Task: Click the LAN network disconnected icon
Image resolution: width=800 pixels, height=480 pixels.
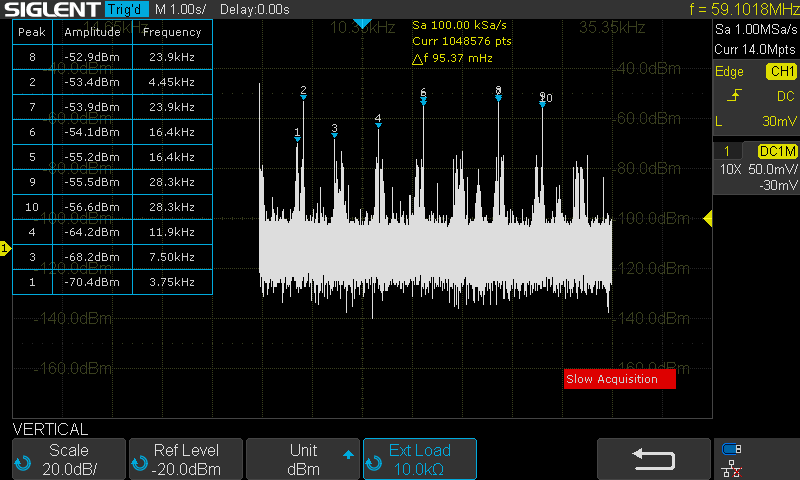Action: [732, 469]
